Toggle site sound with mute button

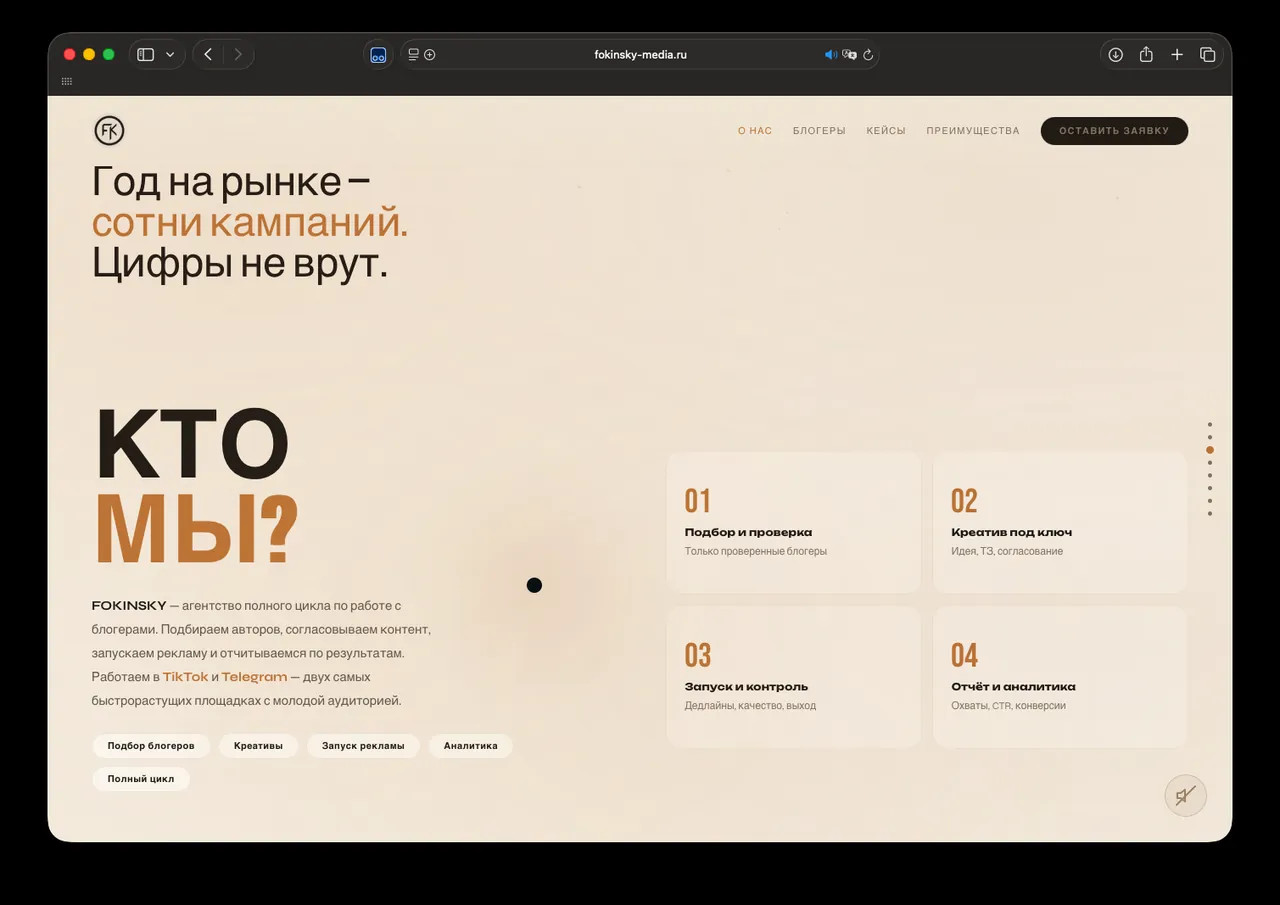pyautogui.click(x=1185, y=796)
